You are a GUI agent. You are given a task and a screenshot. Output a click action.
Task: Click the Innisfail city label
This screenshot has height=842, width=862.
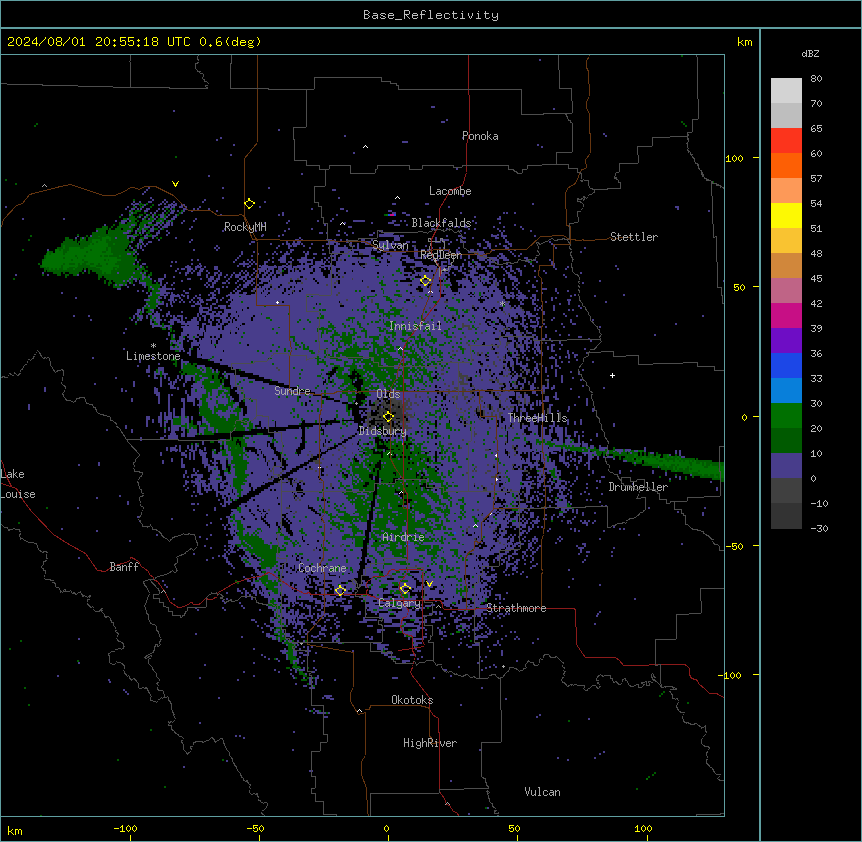(415, 326)
